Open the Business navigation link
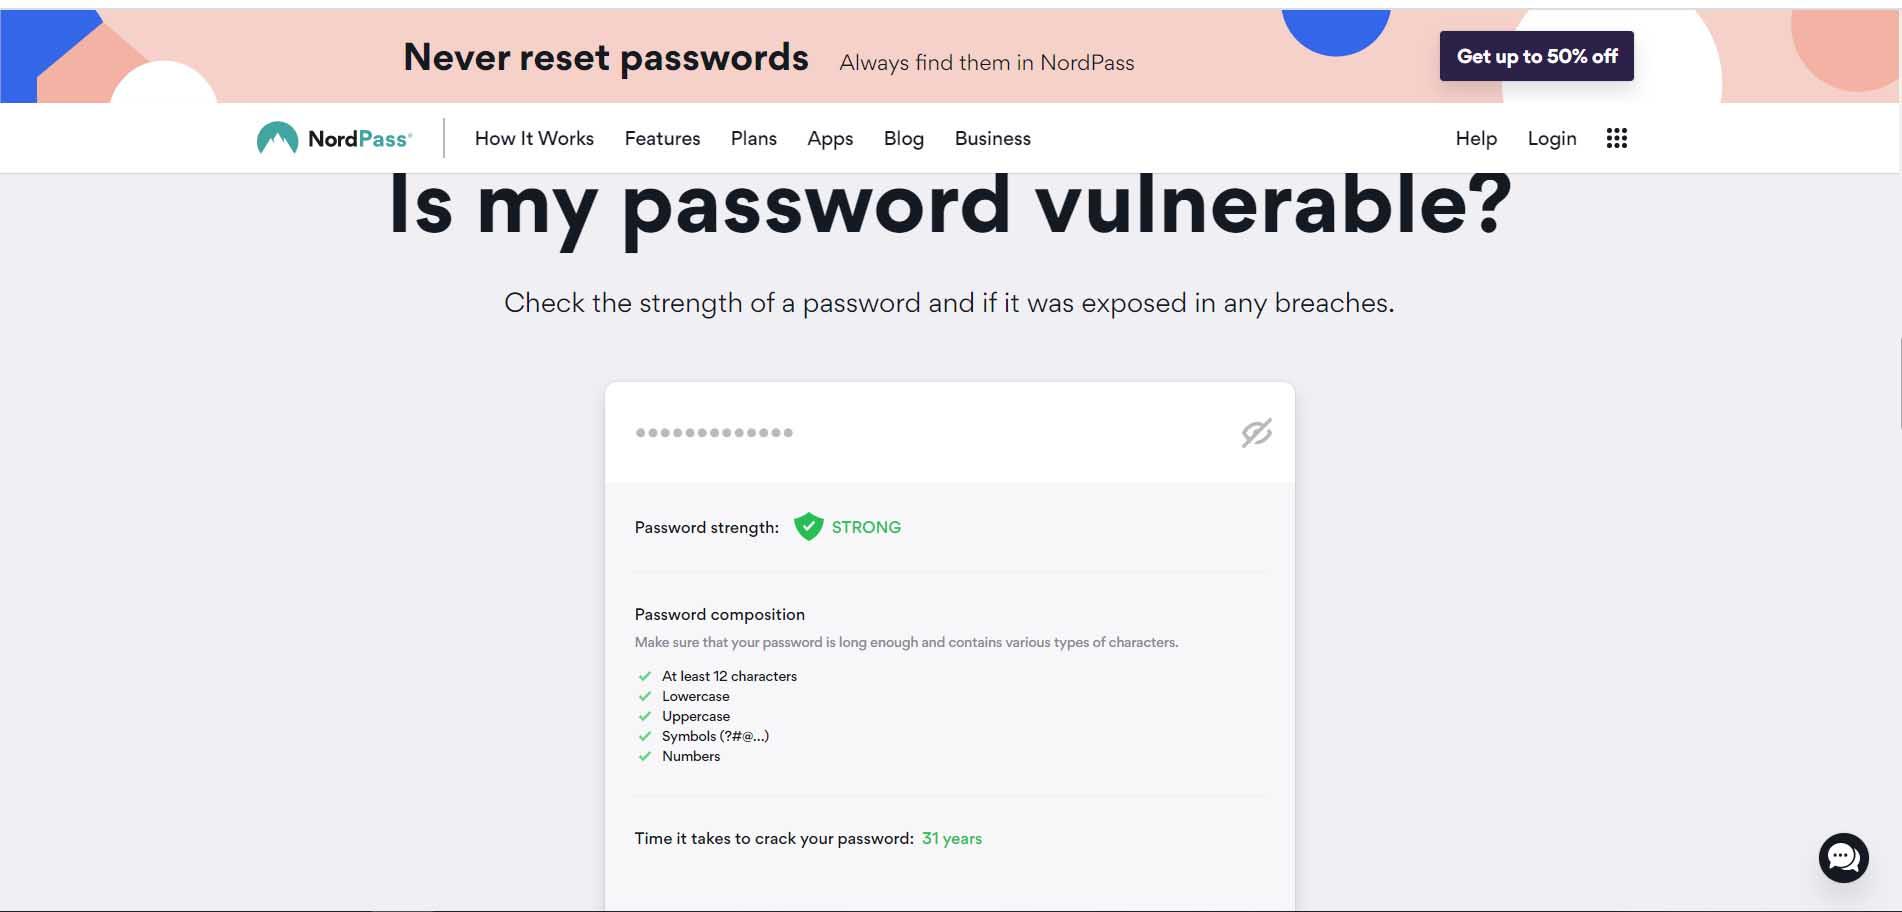The width and height of the screenshot is (1902, 912). (992, 138)
